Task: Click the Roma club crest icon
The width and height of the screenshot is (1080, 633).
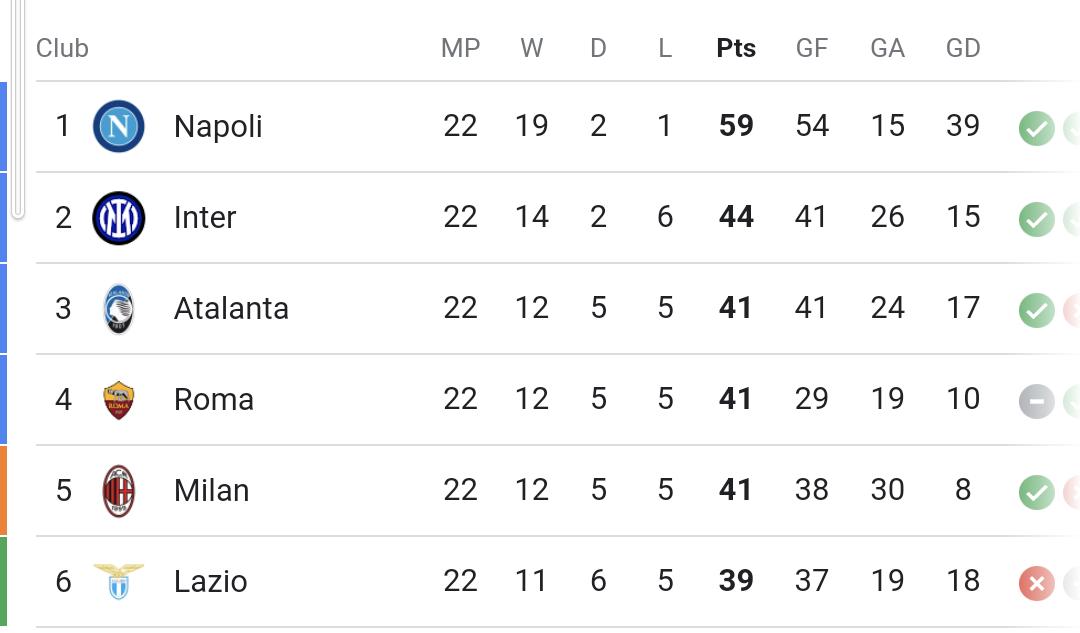Action: point(119,400)
